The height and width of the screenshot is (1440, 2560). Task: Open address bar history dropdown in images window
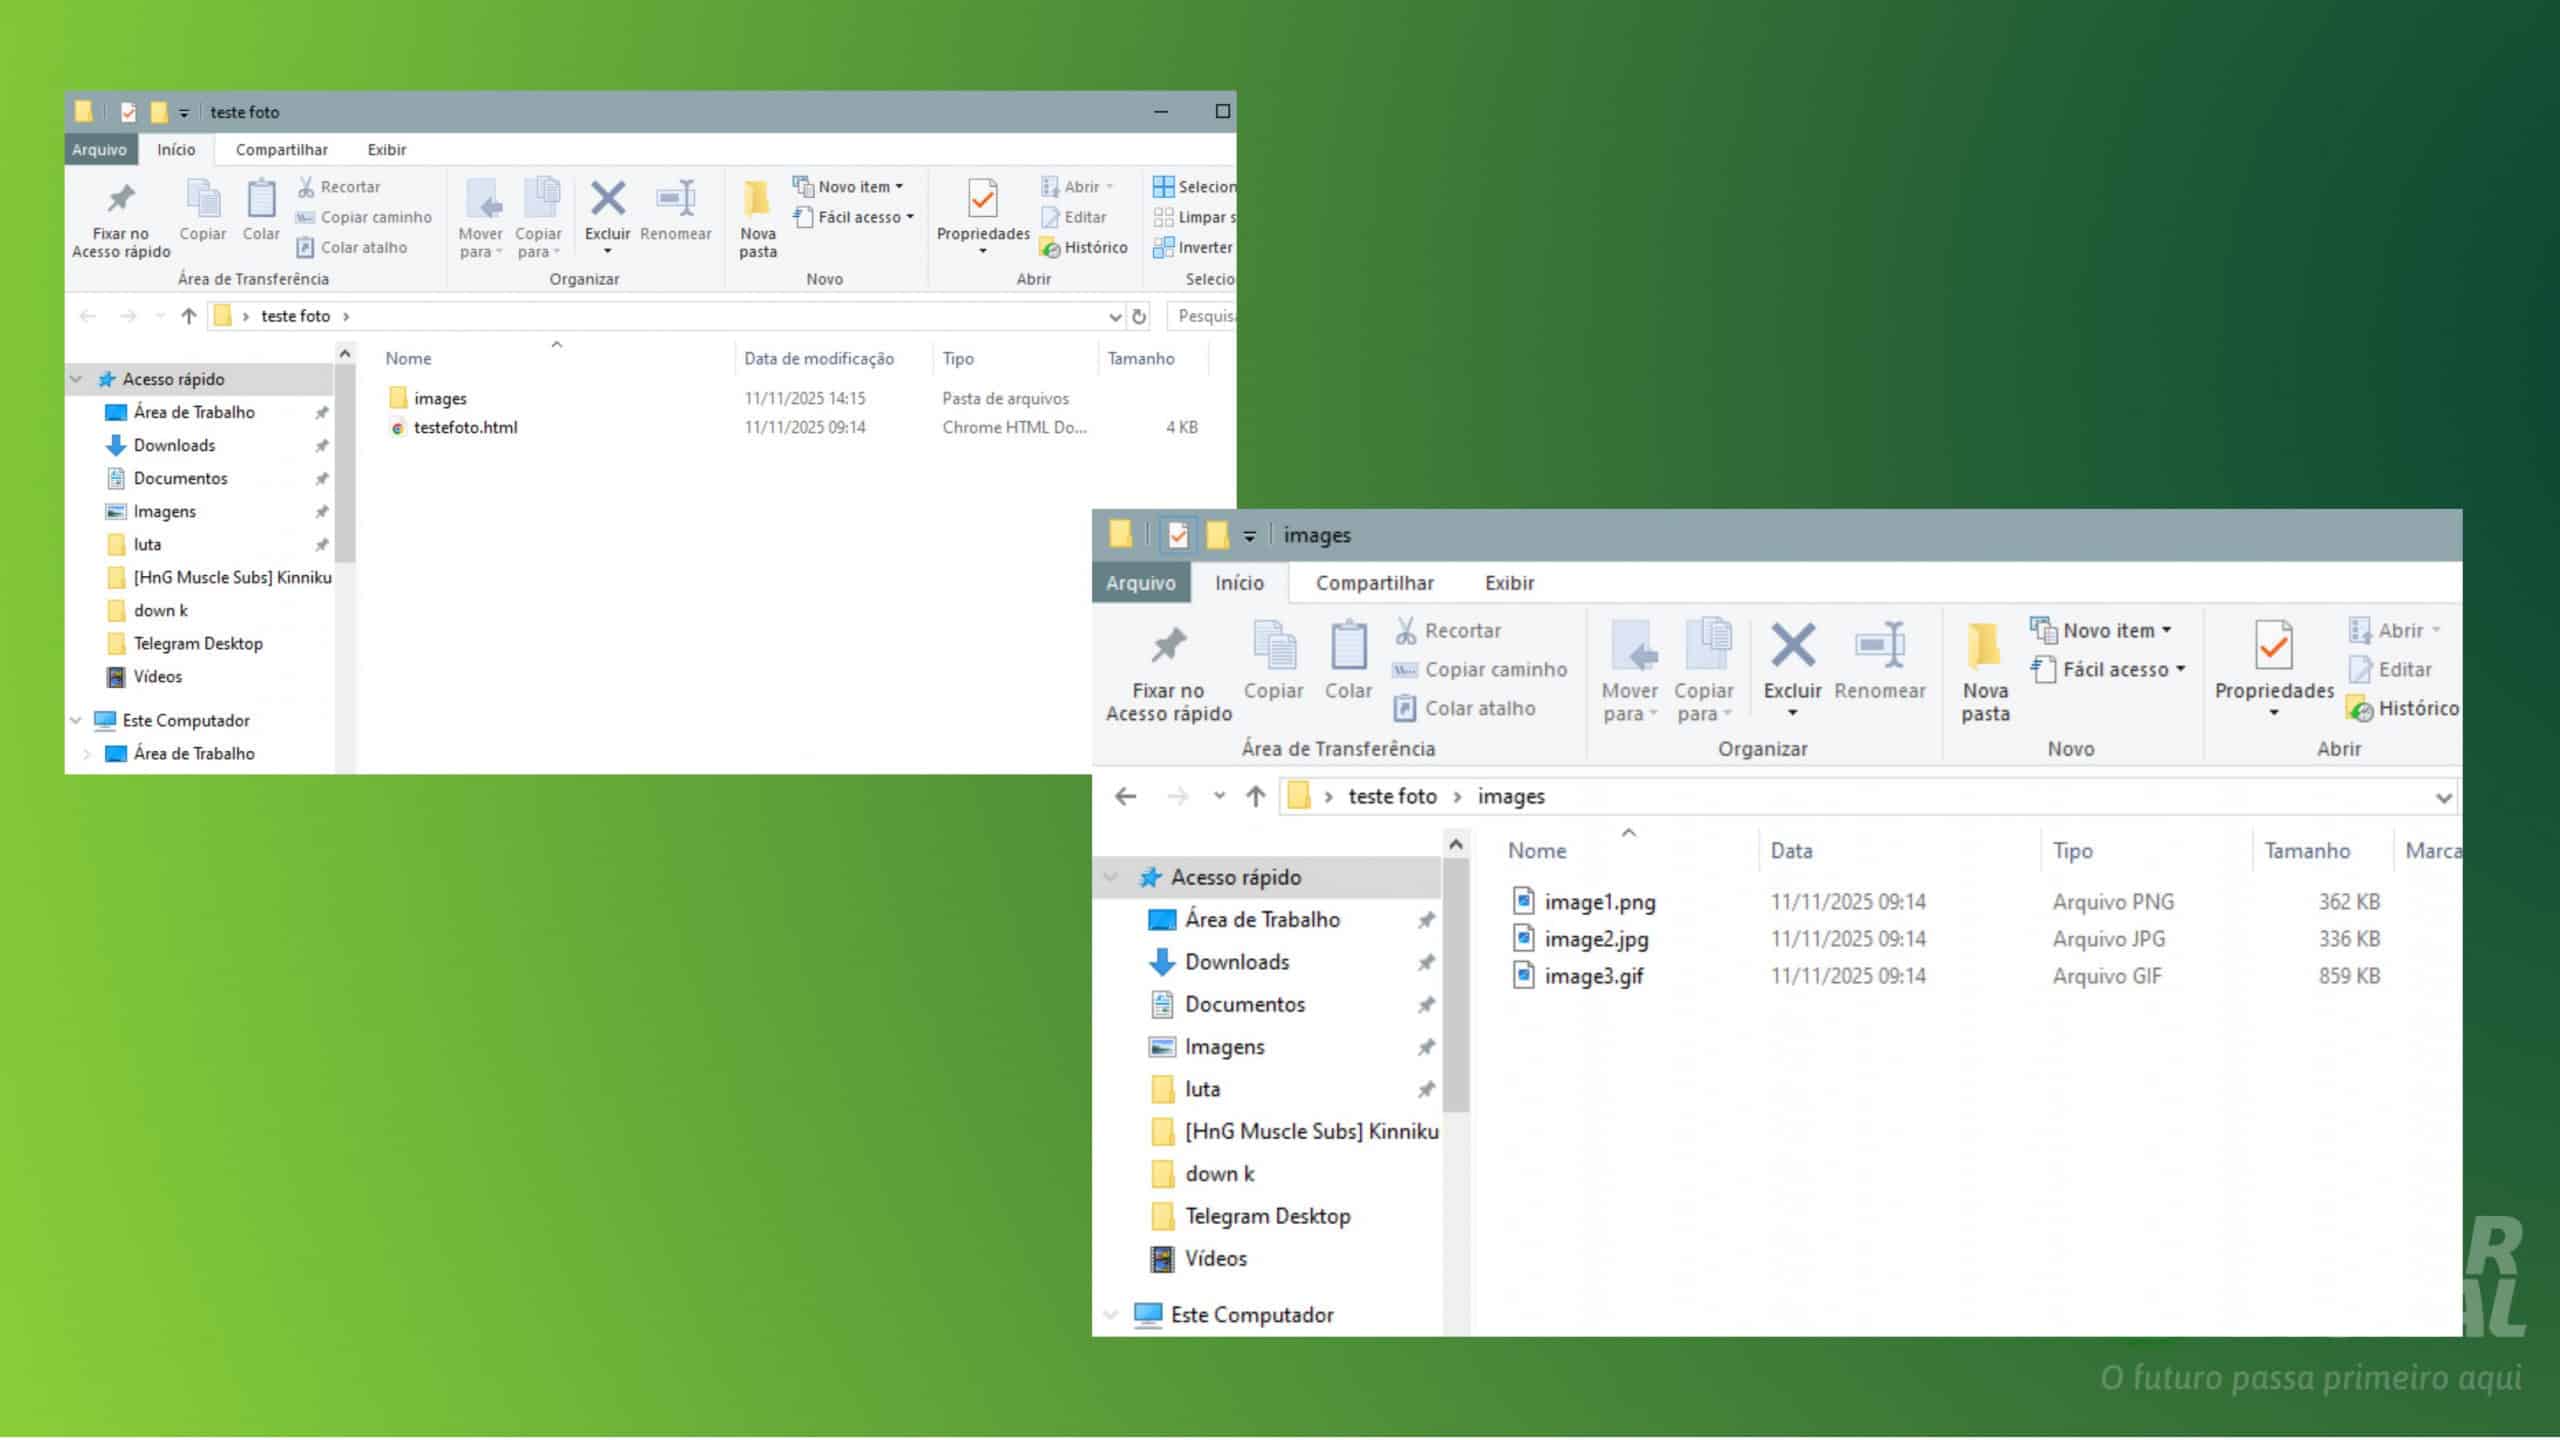2443,798
